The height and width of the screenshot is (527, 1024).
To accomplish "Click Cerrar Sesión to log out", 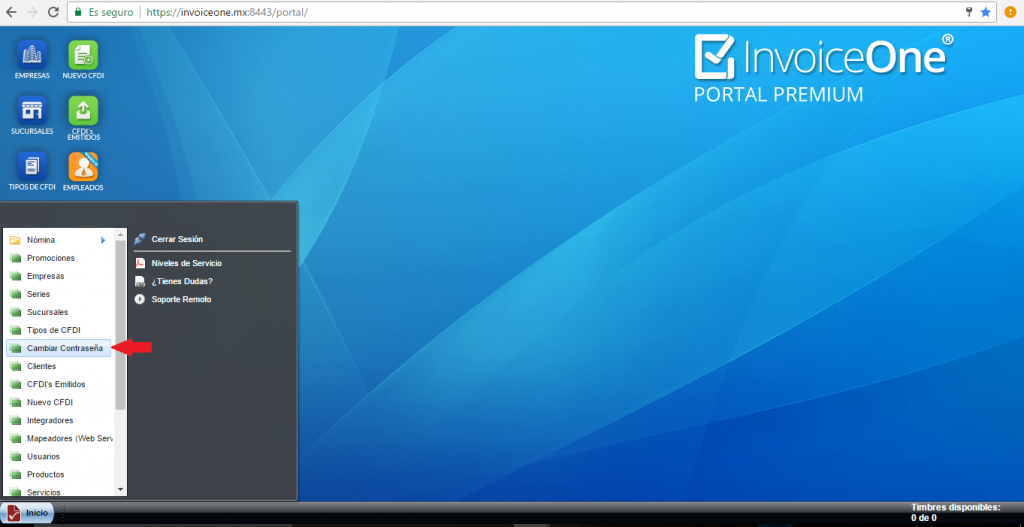I will 177,239.
